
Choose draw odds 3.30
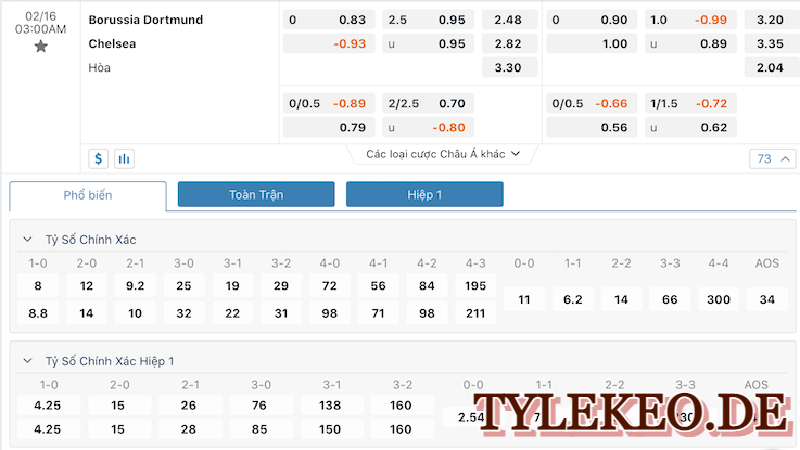pos(509,67)
